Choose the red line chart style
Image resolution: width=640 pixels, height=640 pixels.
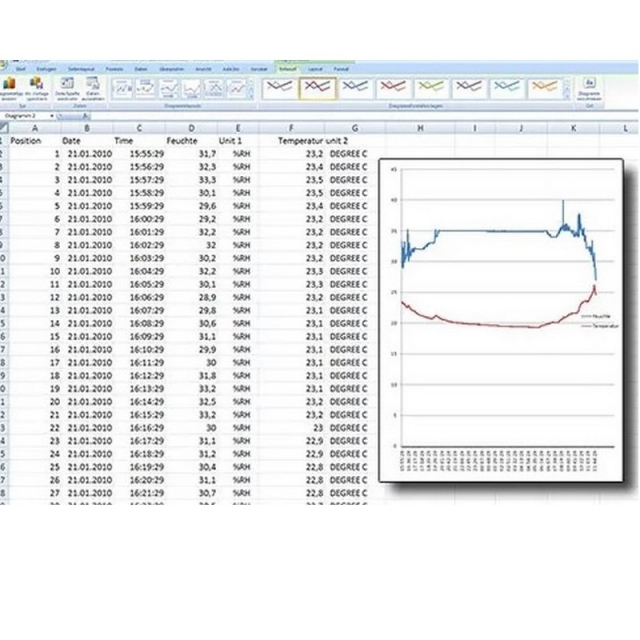point(392,88)
